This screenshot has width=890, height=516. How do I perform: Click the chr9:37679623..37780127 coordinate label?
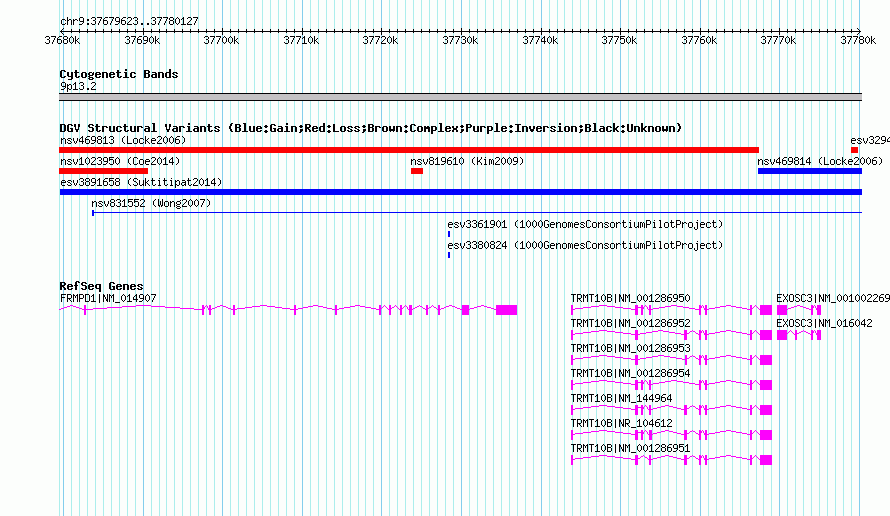pos(129,21)
